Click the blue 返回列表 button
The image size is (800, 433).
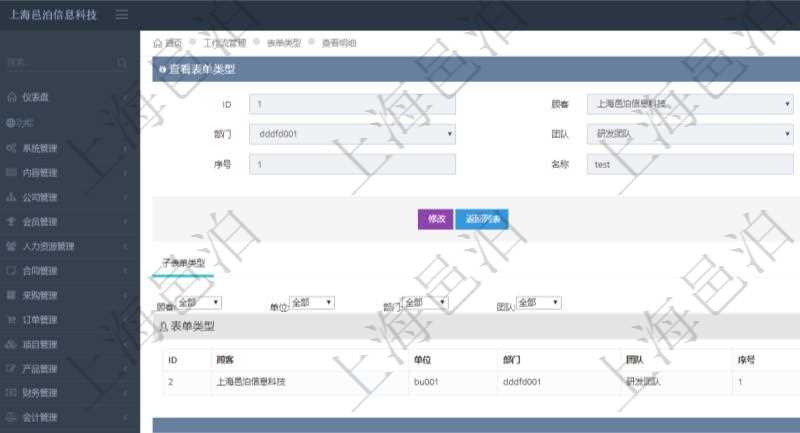coord(482,219)
